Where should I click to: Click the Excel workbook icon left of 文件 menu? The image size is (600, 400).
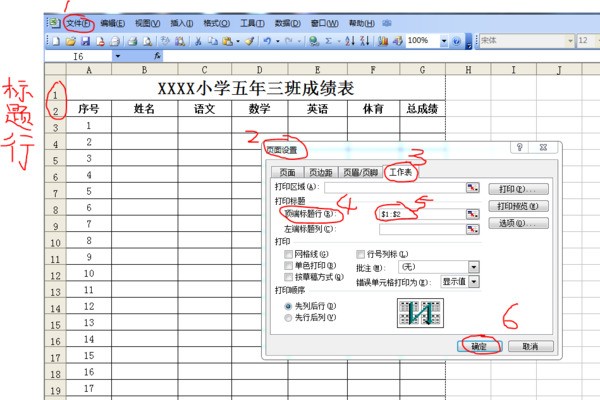point(54,23)
